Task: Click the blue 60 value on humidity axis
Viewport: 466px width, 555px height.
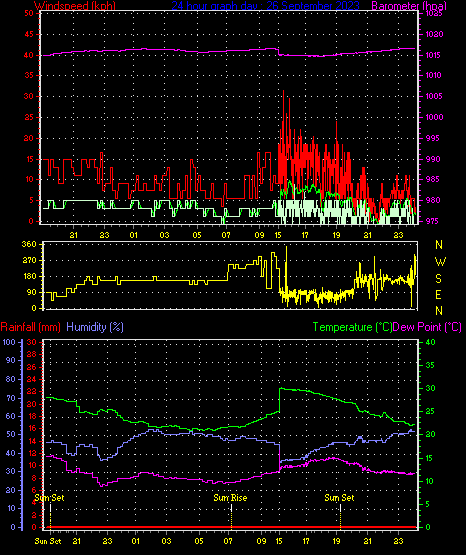Action: click(x=11, y=416)
